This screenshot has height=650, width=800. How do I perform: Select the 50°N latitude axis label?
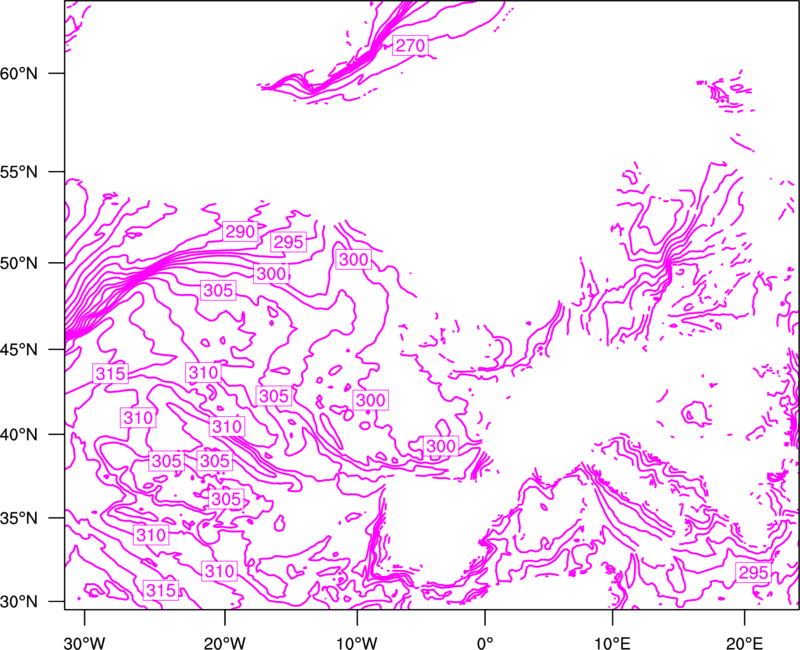[19, 263]
